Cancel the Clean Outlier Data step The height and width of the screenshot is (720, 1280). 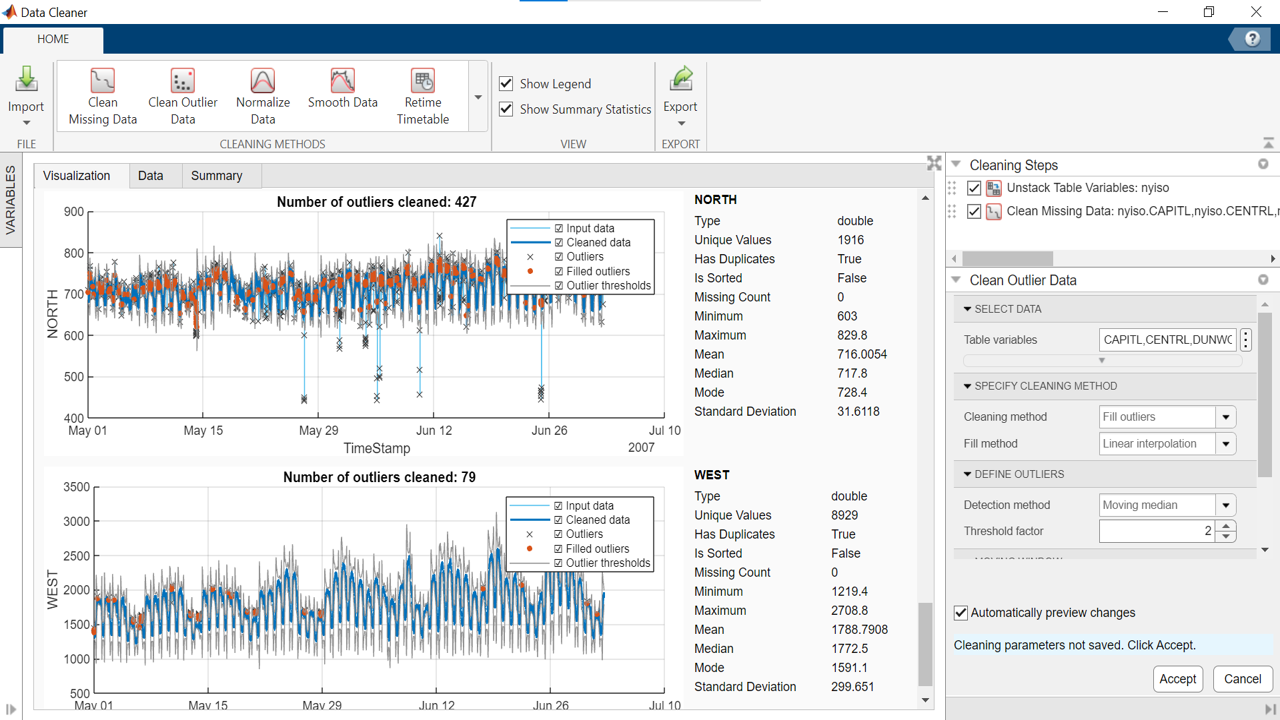coord(1242,678)
